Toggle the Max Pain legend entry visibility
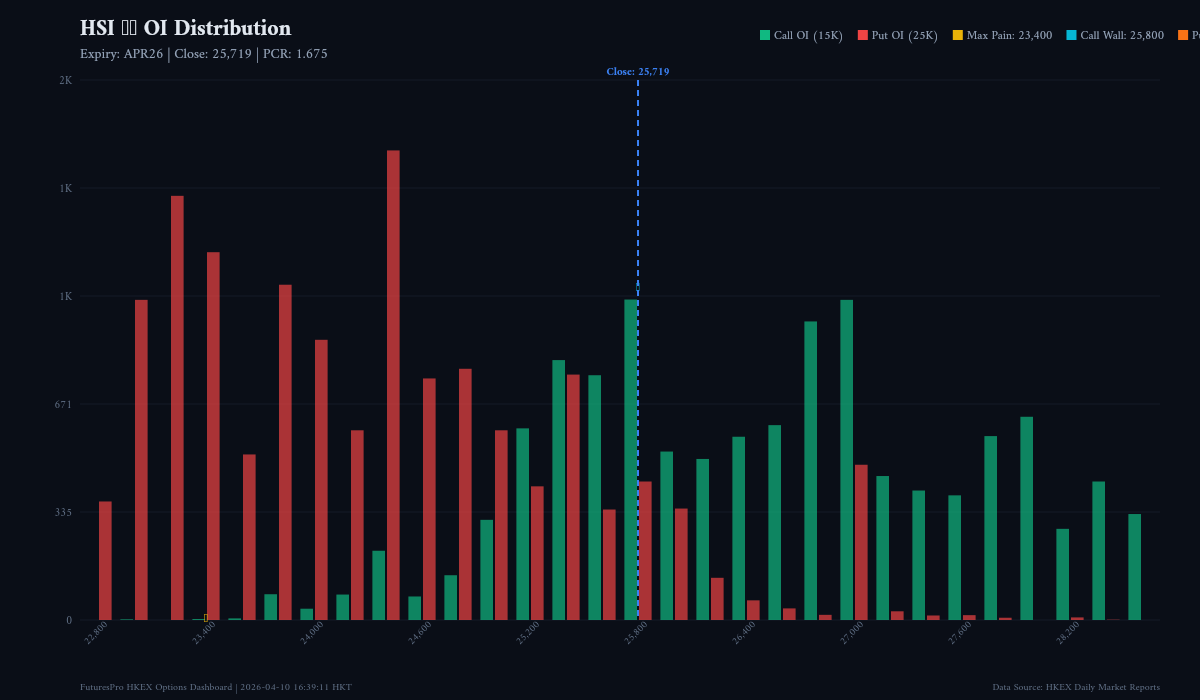Screen dimensions: 1200x700 coord(1005,34)
